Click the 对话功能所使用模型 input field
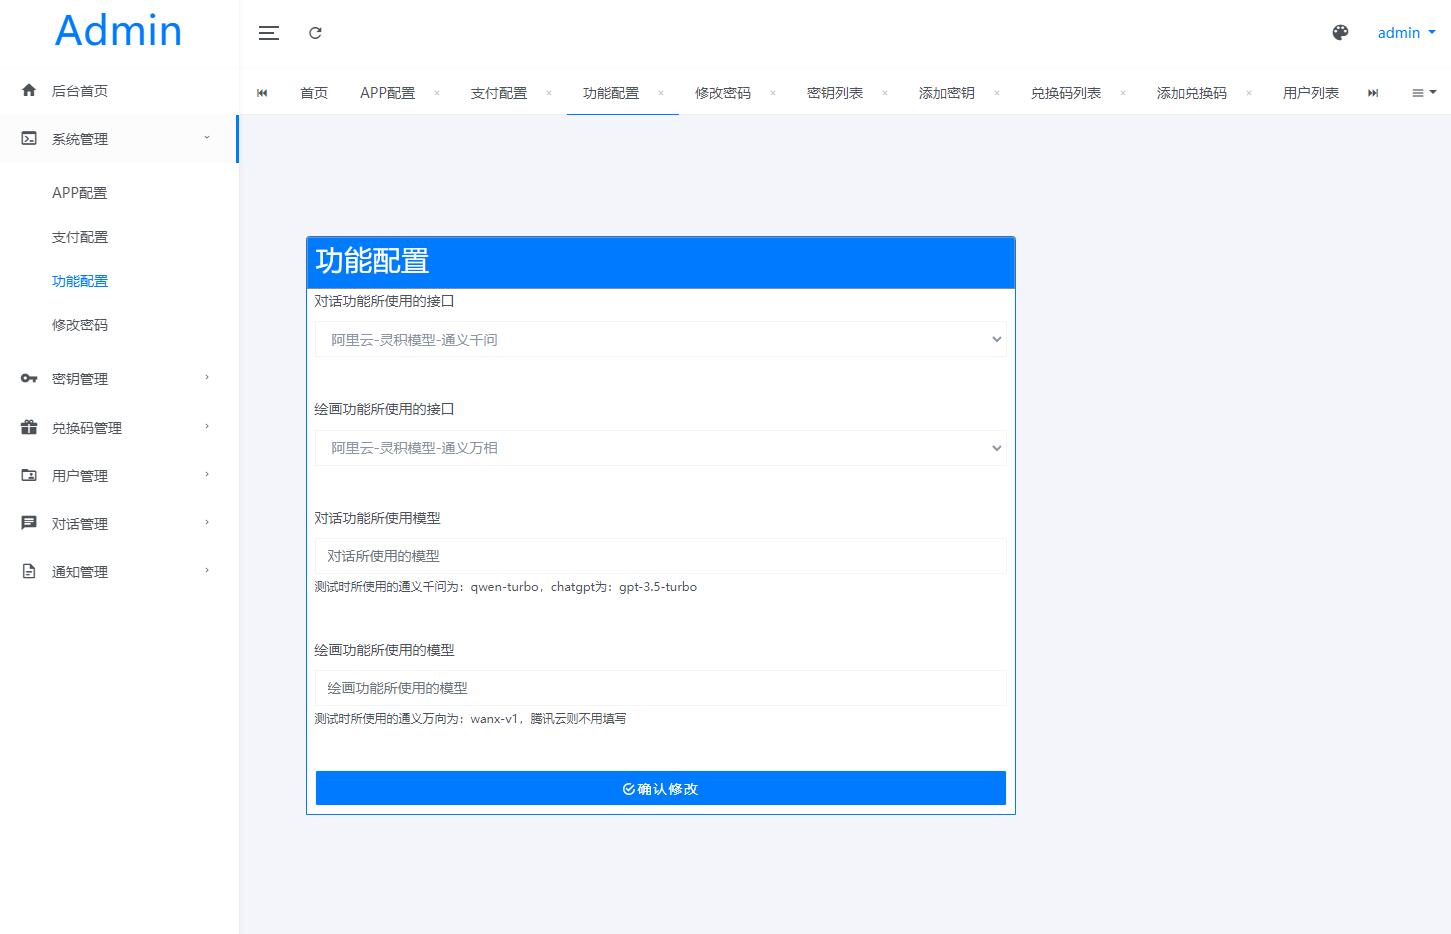The width and height of the screenshot is (1451, 934). [x=660, y=556]
